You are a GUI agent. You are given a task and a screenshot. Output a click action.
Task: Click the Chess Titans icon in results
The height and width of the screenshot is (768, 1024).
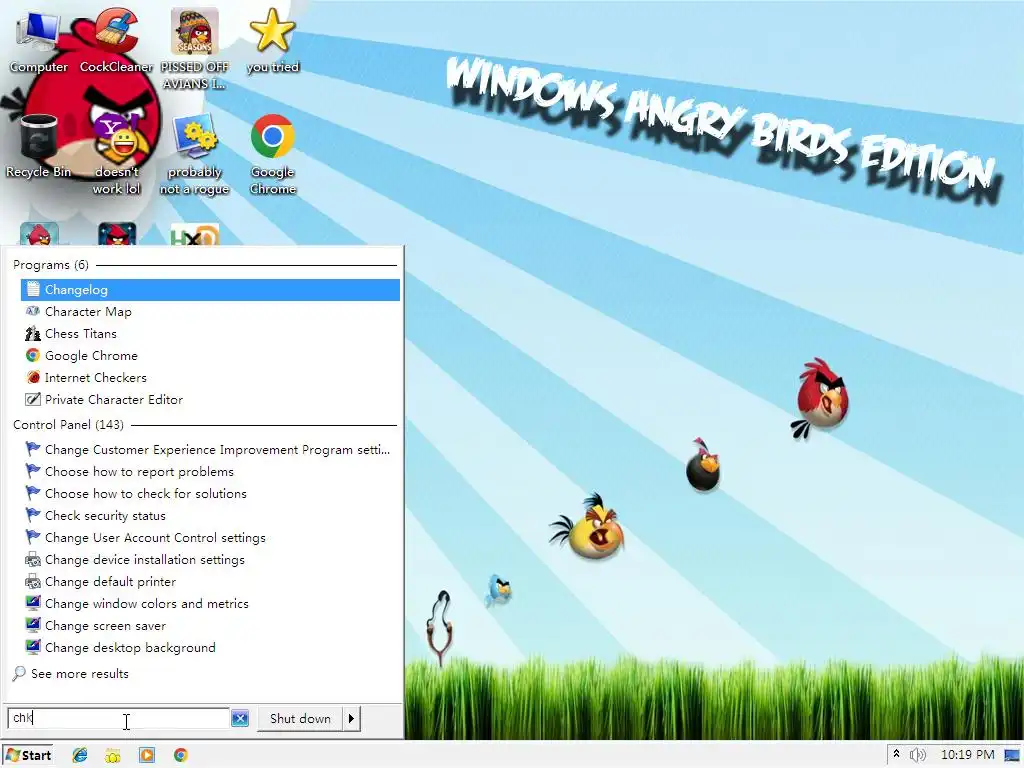pyautogui.click(x=33, y=334)
